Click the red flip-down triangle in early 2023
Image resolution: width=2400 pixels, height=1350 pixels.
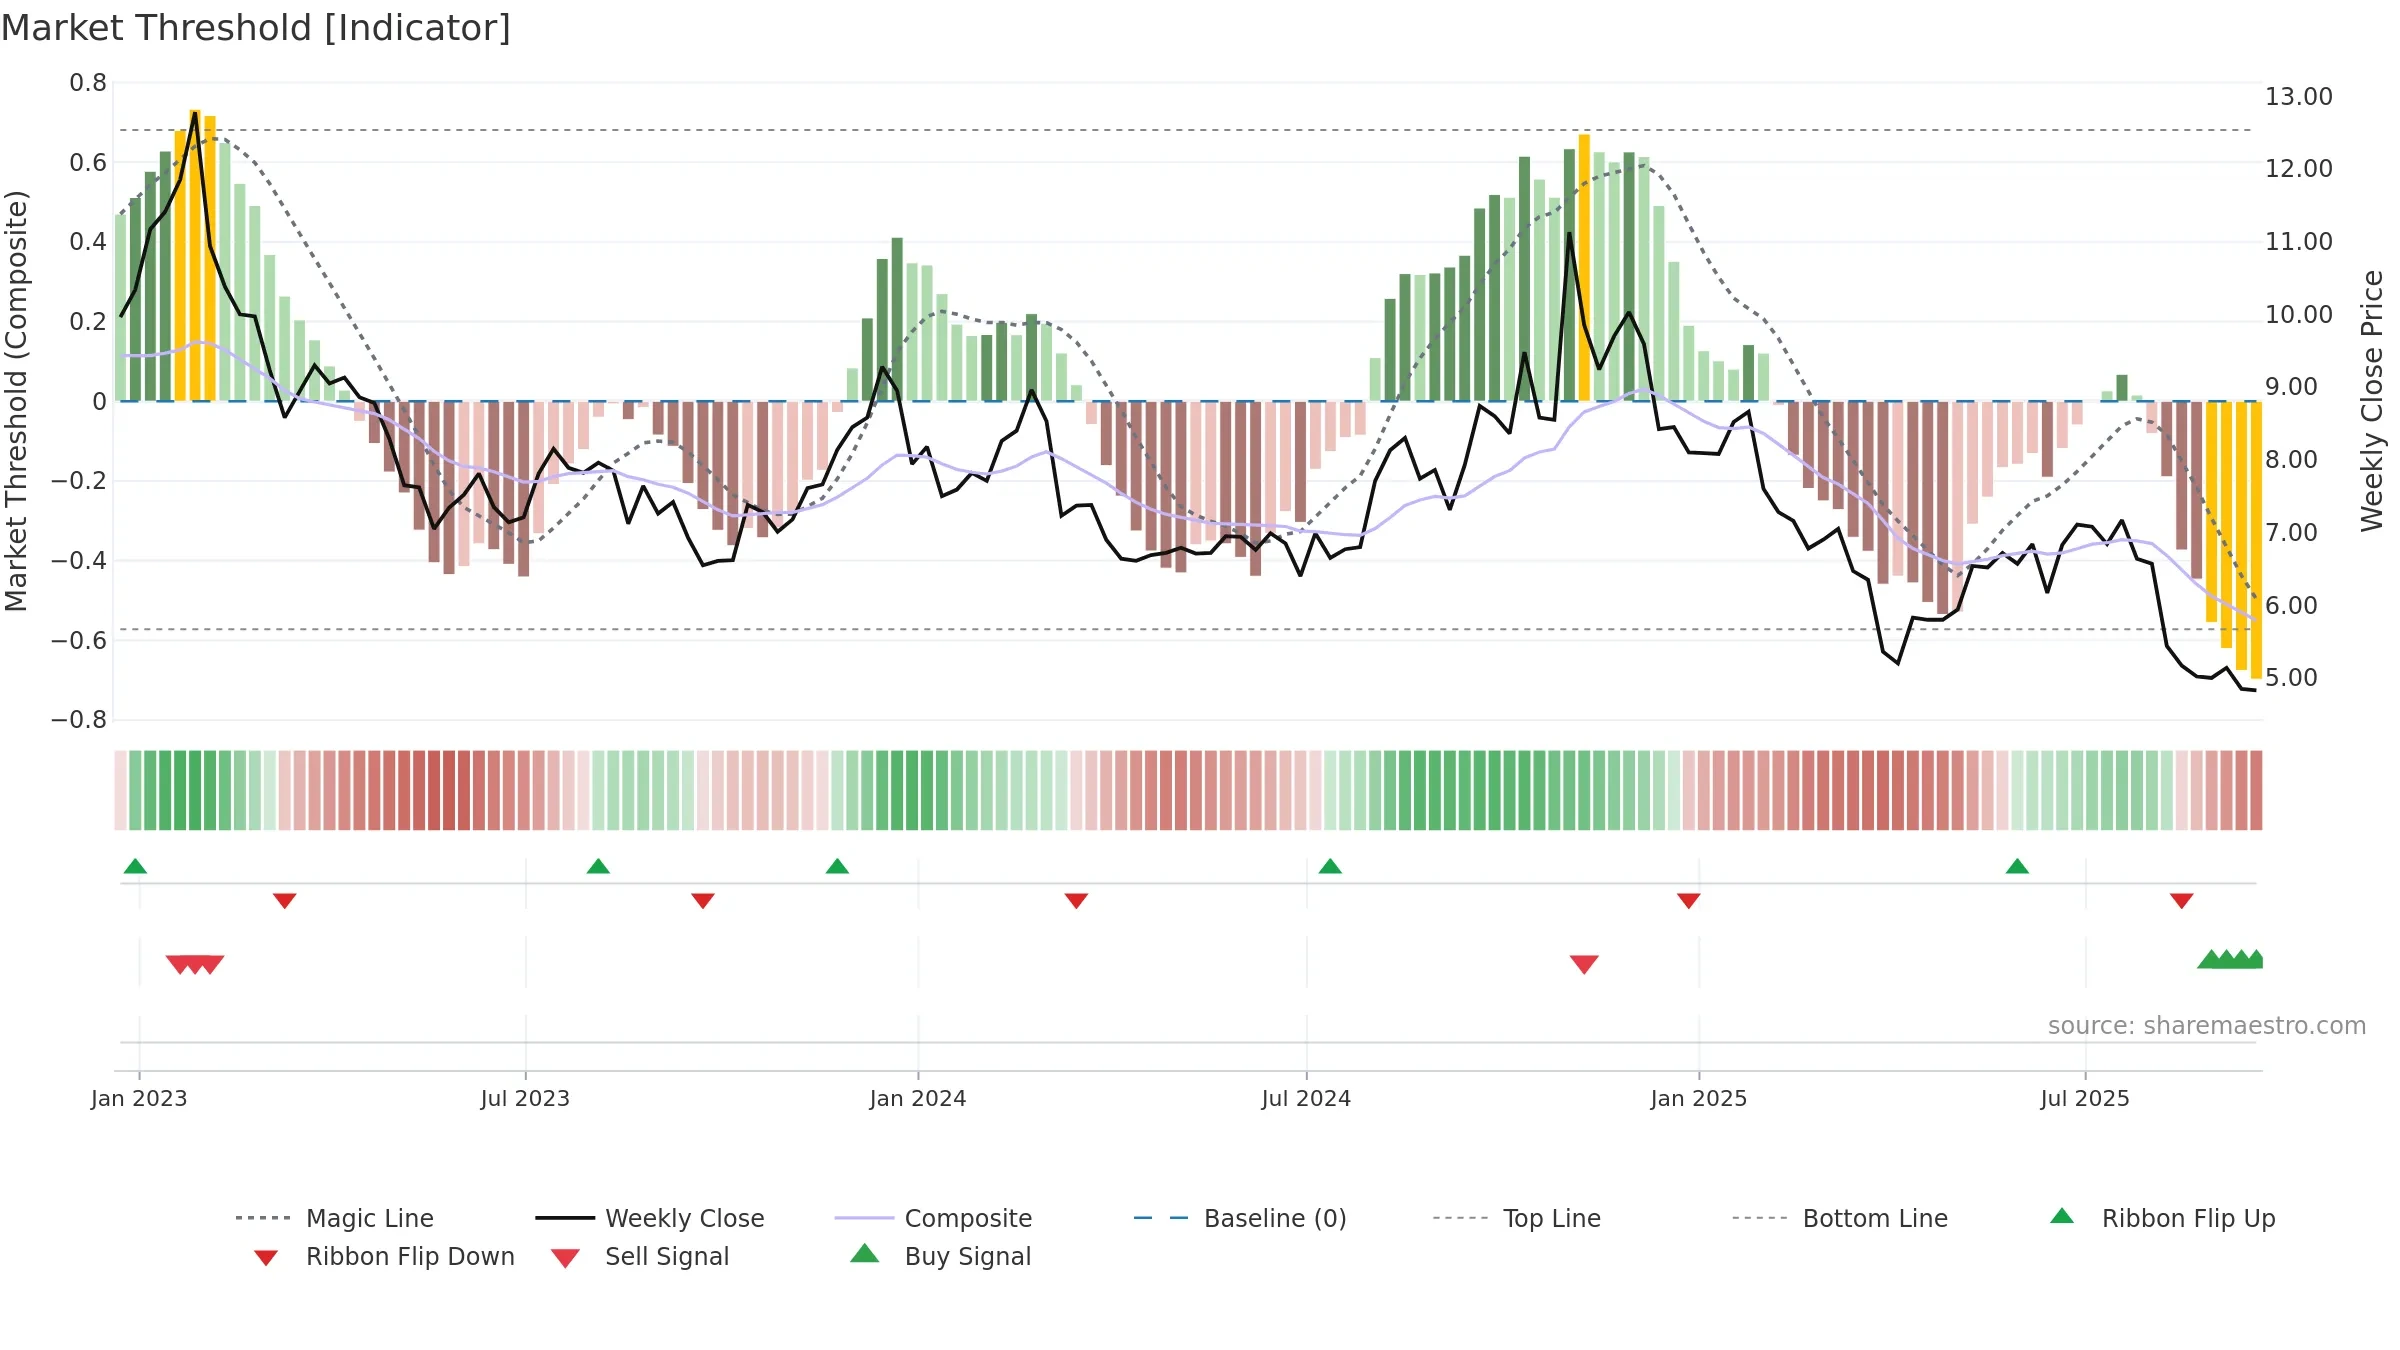click(x=284, y=901)
